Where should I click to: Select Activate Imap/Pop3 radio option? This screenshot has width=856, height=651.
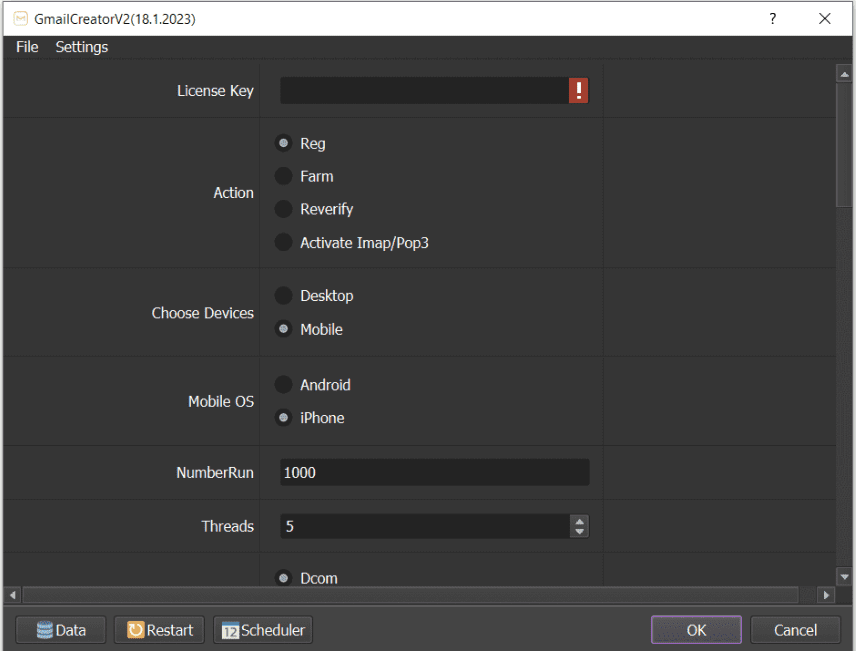click(x=283, y=242)
